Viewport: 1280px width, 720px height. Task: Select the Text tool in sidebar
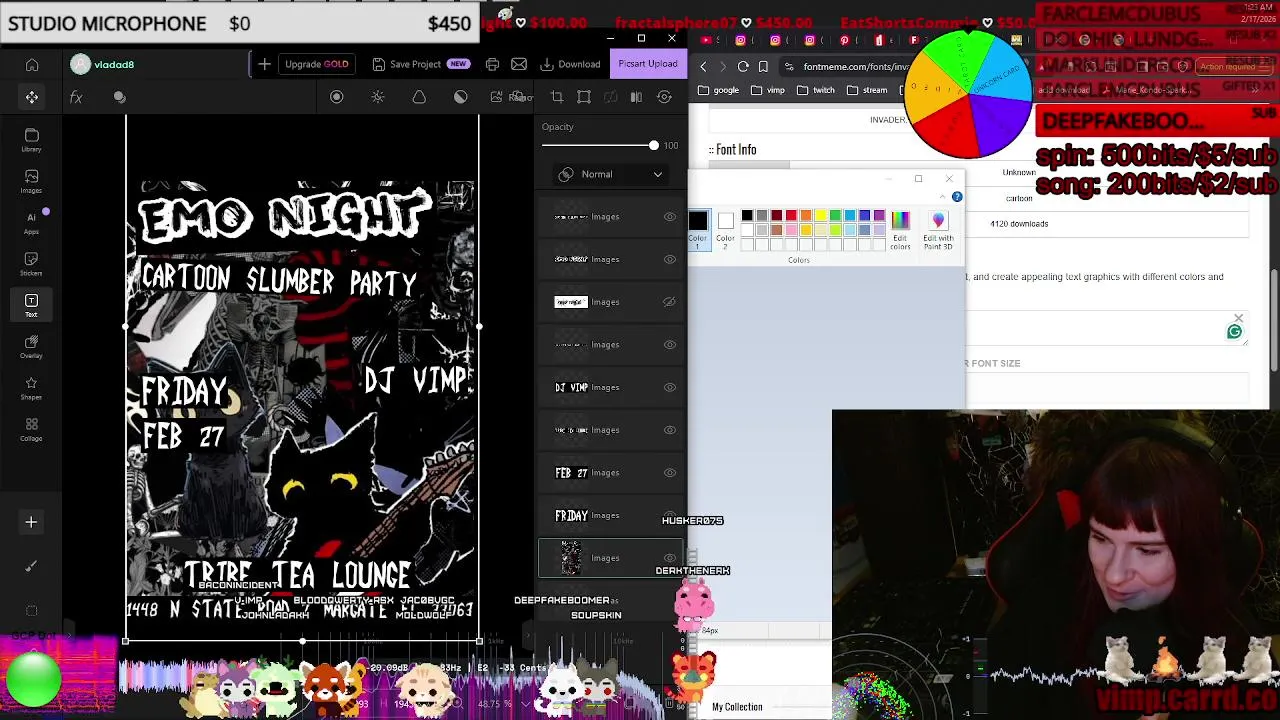click(x=31, y=305)
